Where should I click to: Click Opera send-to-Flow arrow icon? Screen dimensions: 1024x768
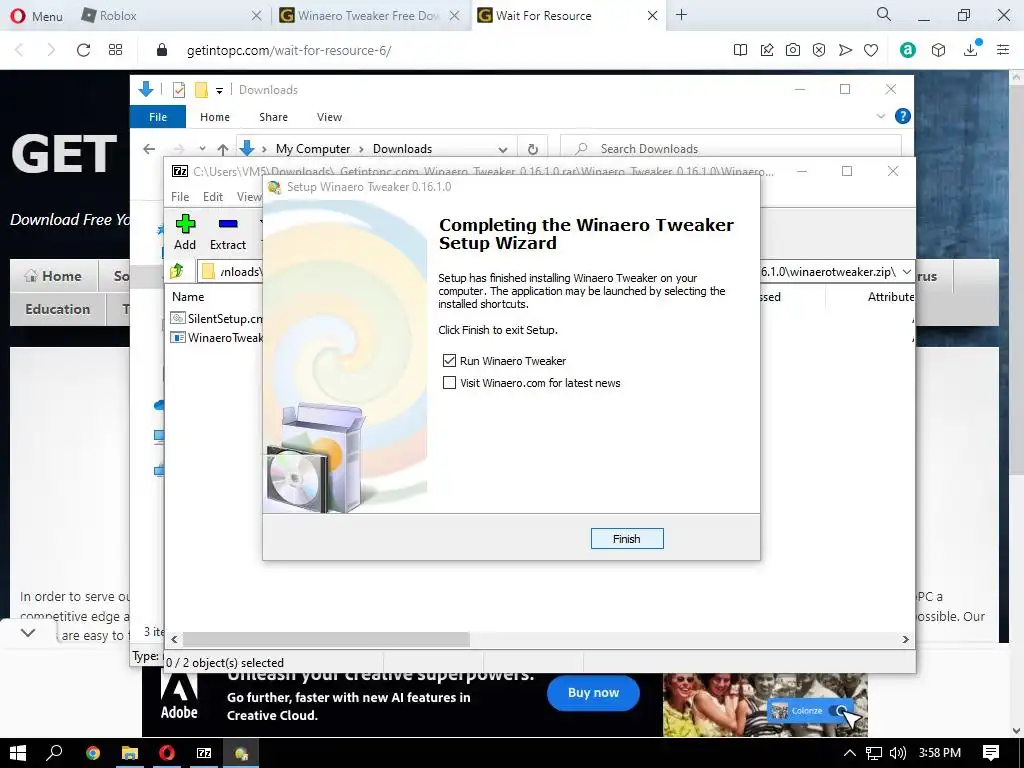point(845,50)
